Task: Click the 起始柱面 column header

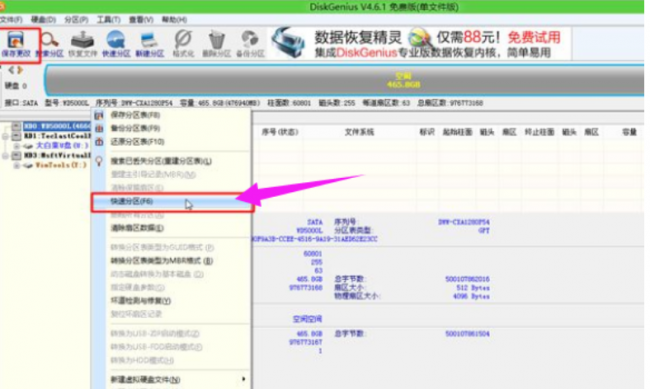Action: 457,132
